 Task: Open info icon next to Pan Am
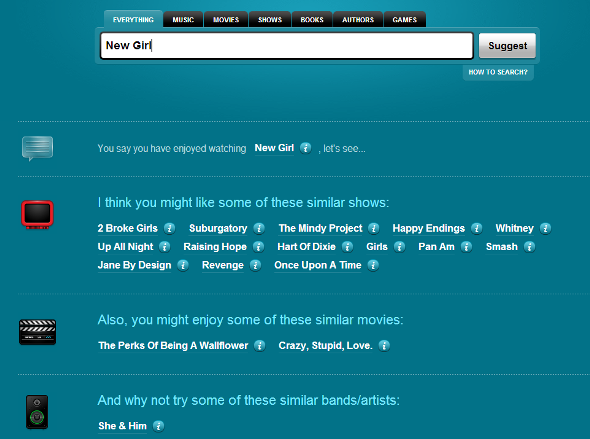tap(467, 247)
